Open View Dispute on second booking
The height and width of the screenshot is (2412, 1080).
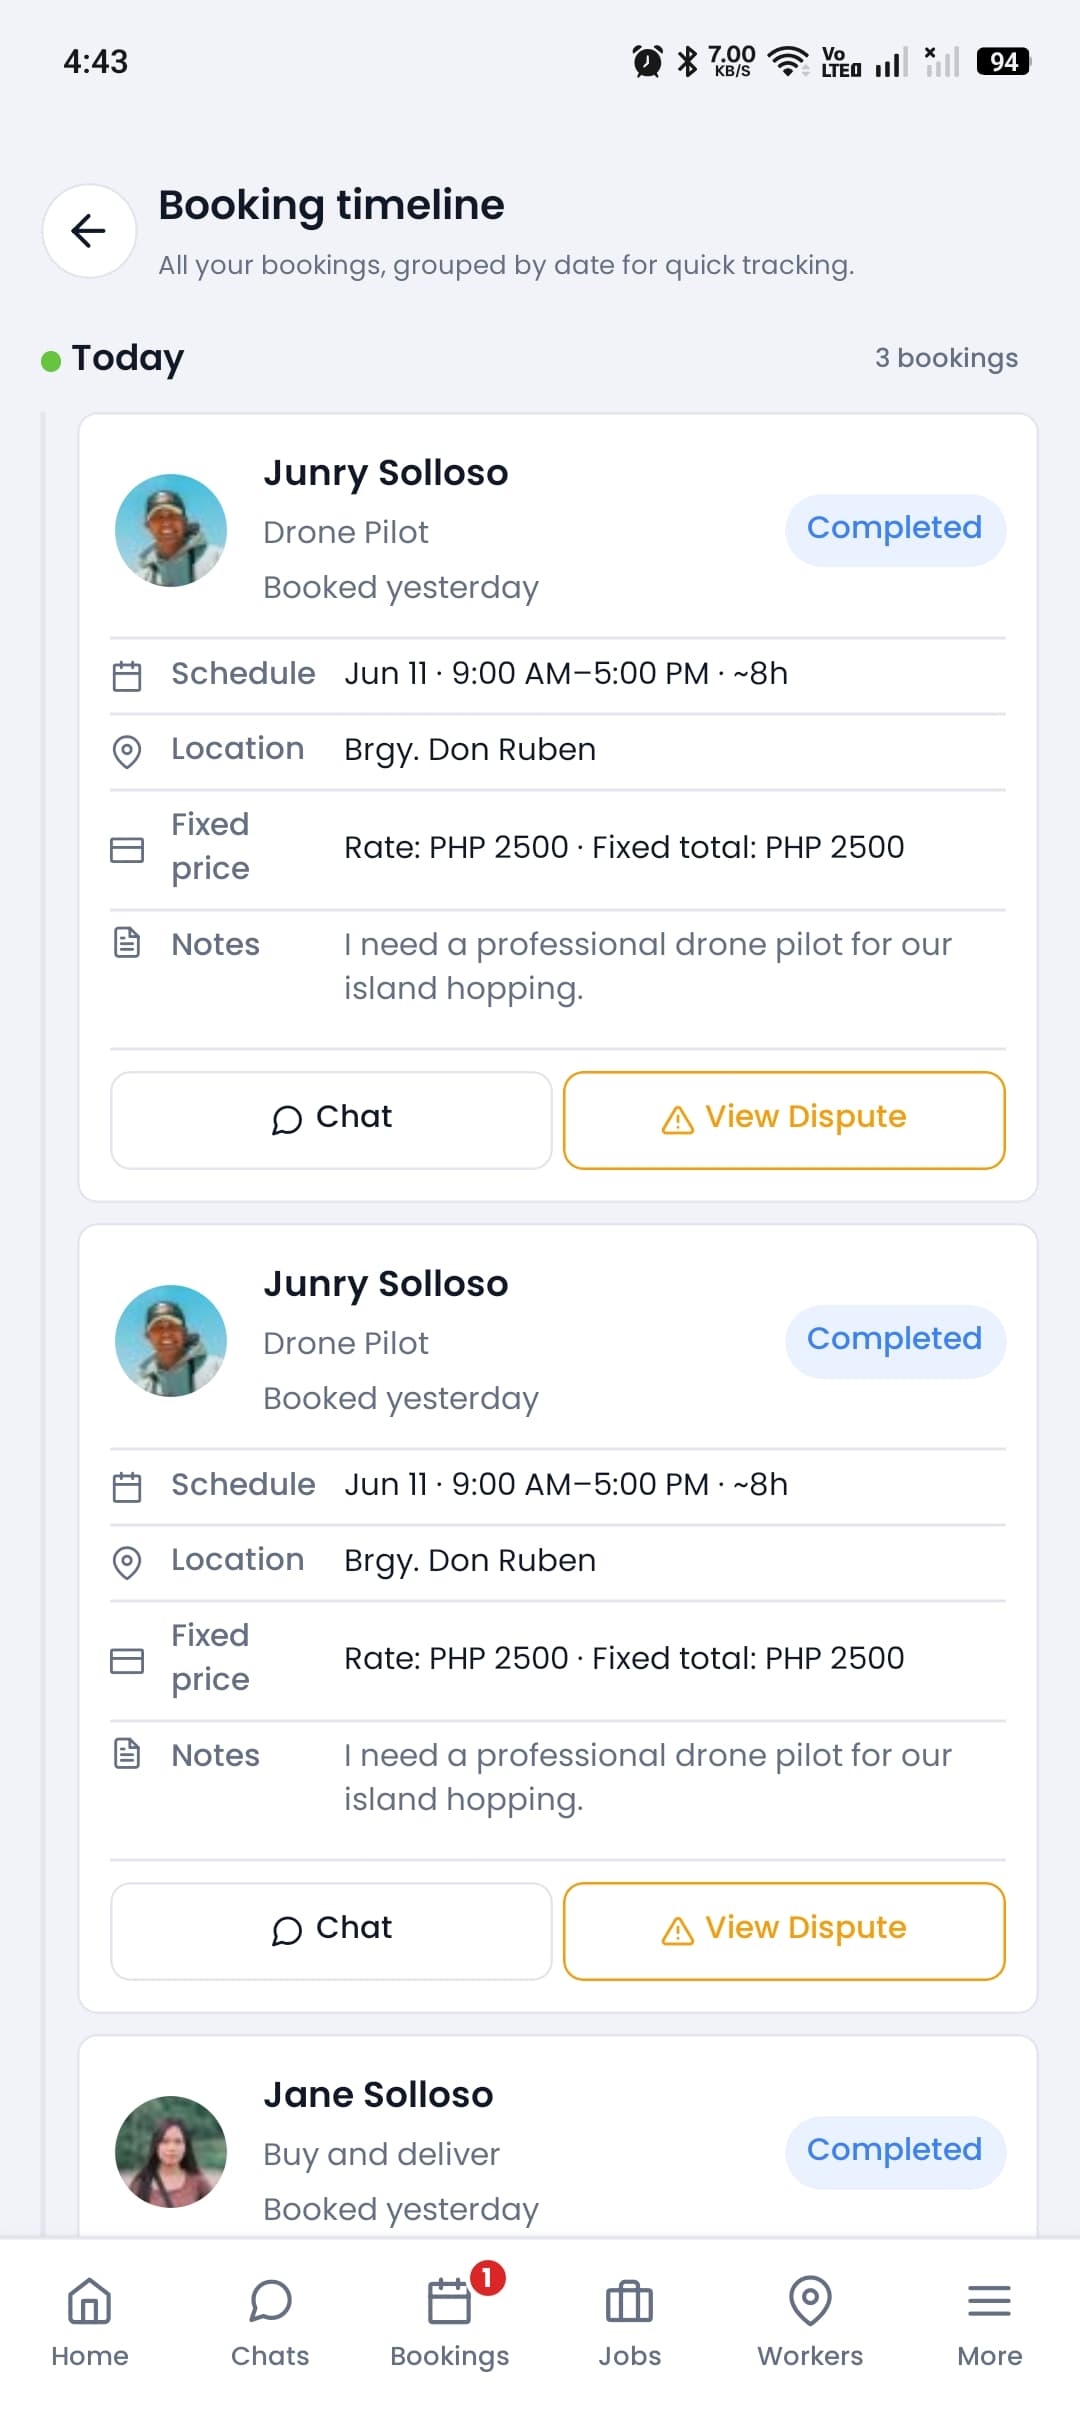coord(784,1931)
